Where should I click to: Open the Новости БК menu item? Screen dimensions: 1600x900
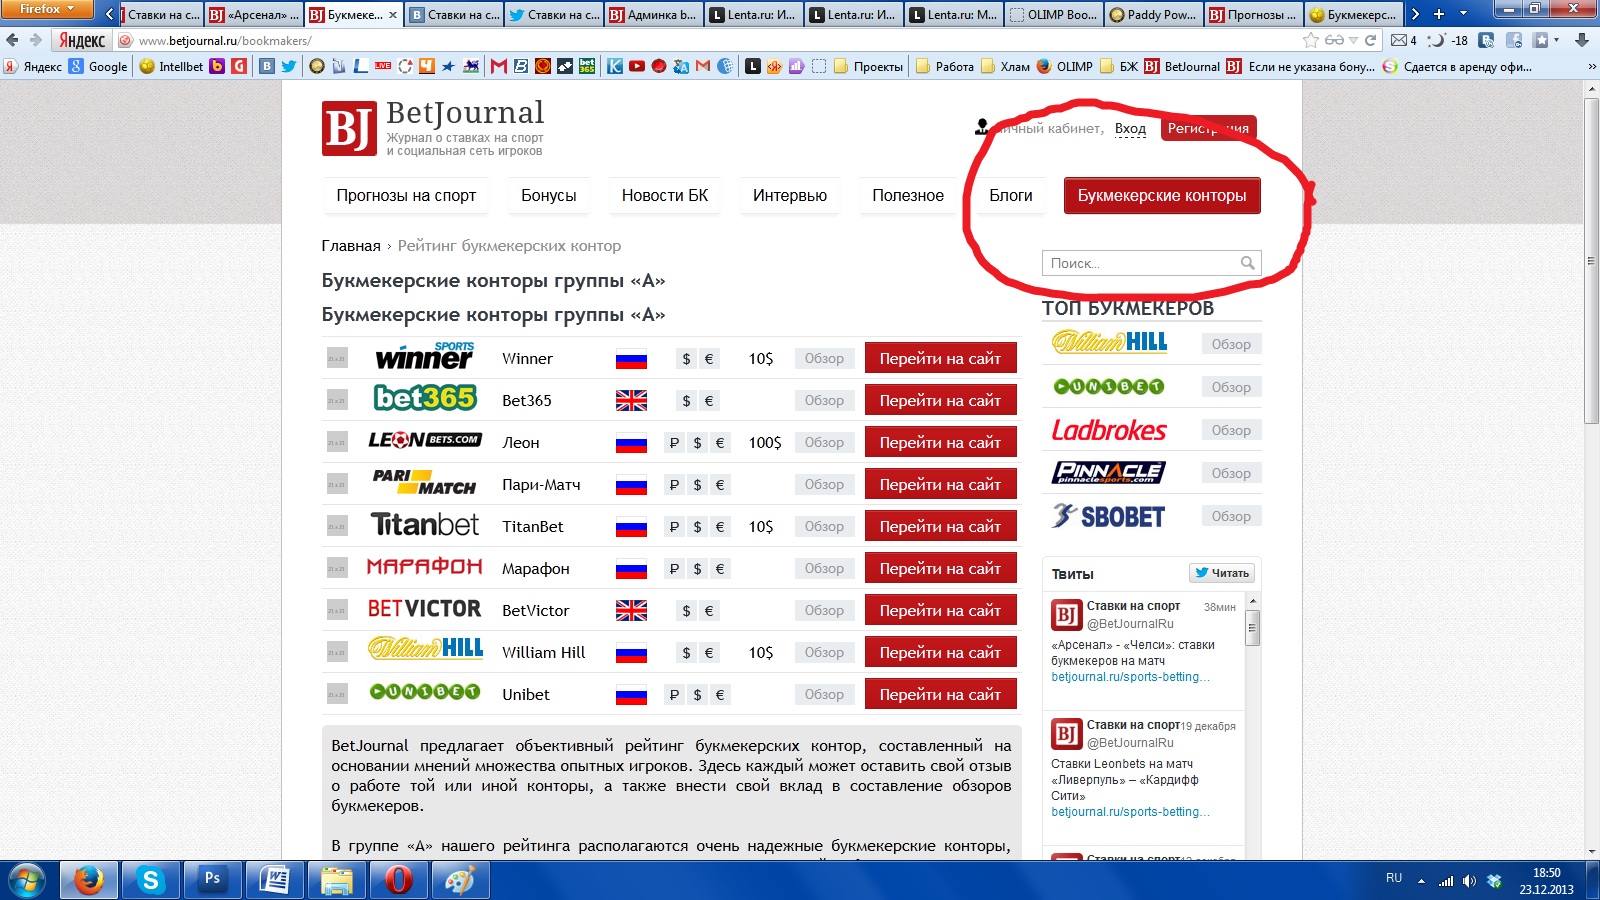pyautogui.click(x=665, y=196)
